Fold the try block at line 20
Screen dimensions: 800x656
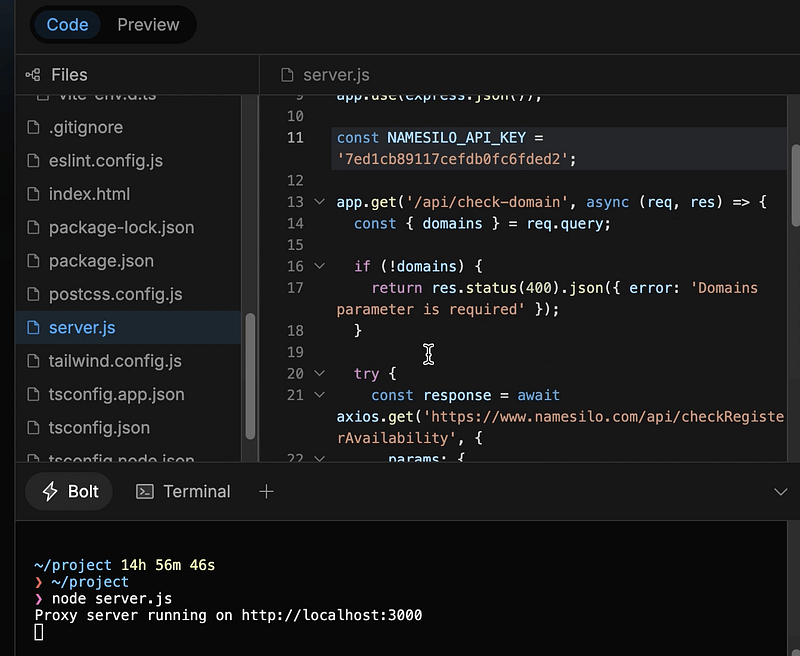(319, 373)
